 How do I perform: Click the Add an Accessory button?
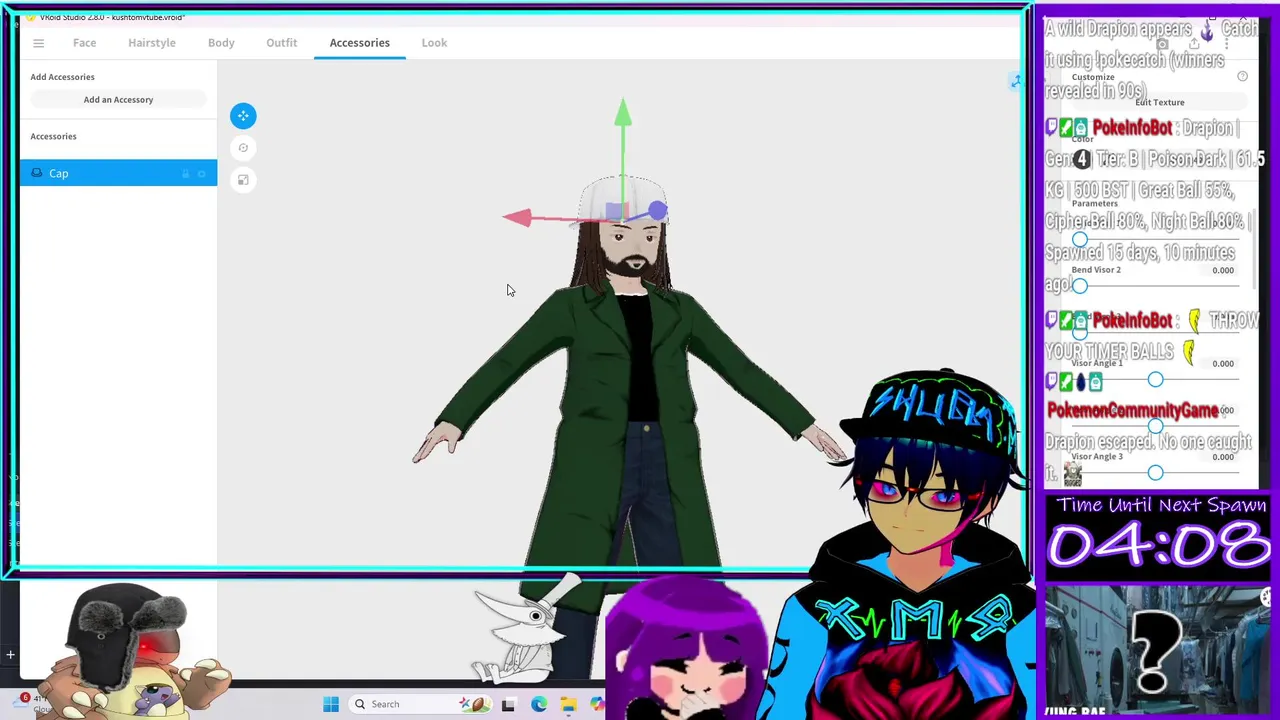[x=118, y=100]
